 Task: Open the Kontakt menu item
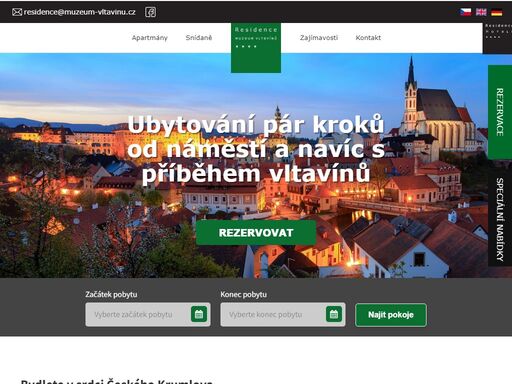(368, 38)
